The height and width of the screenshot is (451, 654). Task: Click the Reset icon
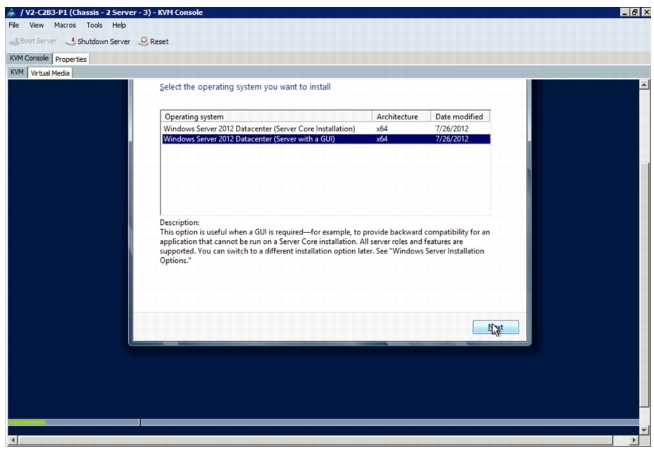tap(143, 41)
